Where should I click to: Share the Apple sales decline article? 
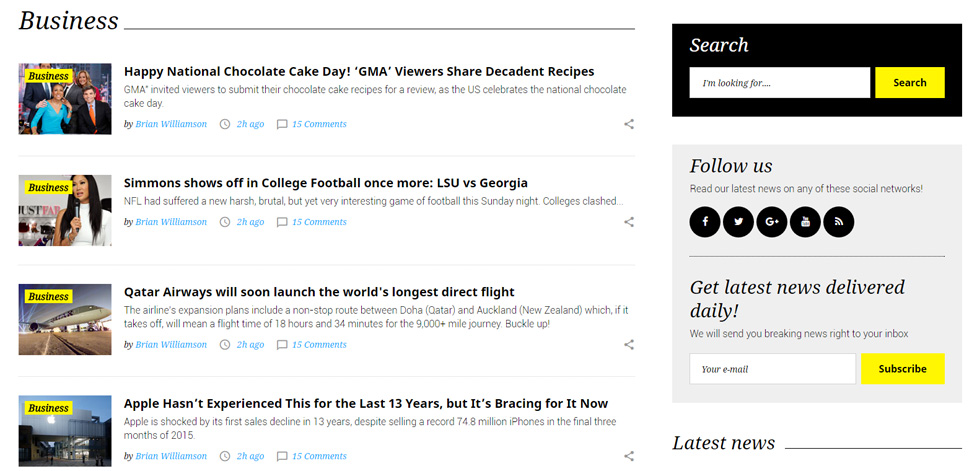pyautogui.click(x=629, y=456)
